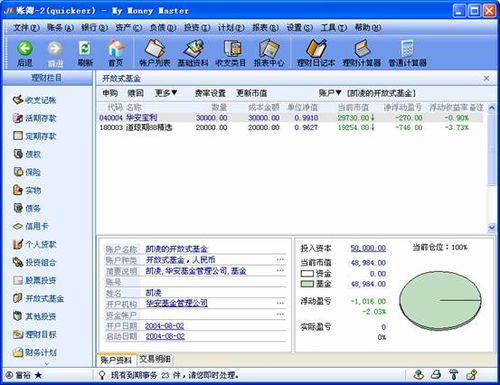Click ellipsis next to 资金帐户 field
This screenshot has width=500, height=385.
[x=280, y=314]
